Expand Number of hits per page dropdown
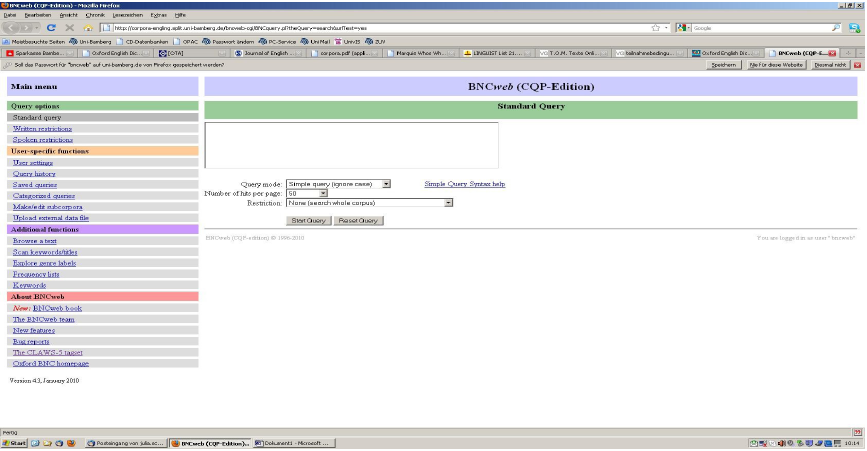This screenshot has width=867, height=451. pos(323,193)
